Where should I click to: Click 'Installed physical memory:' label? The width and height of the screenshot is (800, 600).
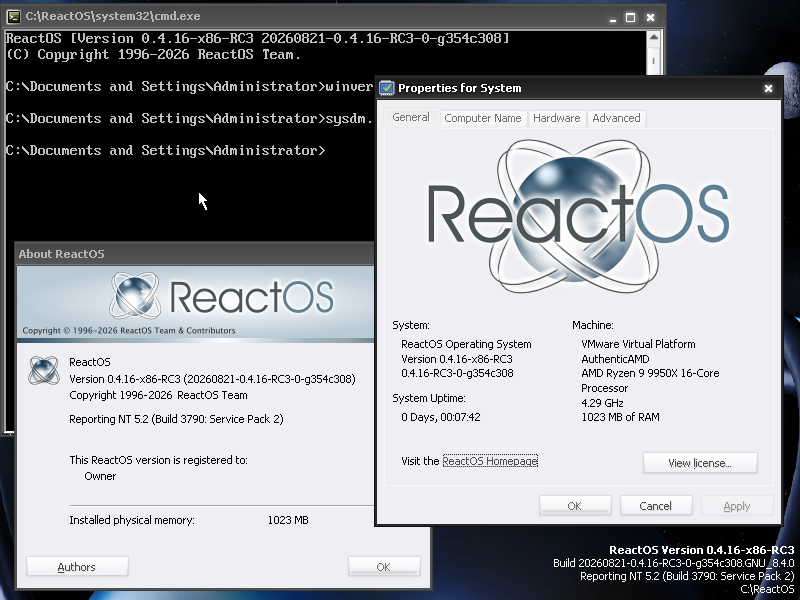[132, 520]
